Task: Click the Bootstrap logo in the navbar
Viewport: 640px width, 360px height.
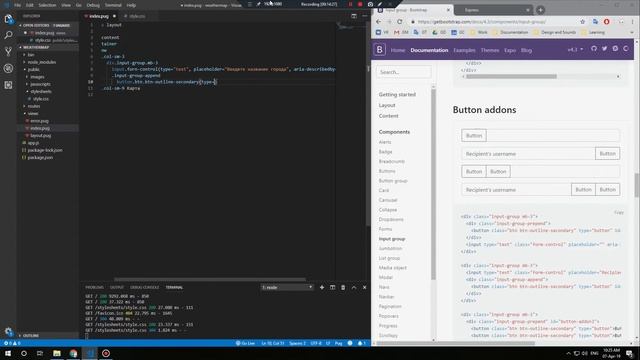Action: (380, 50)
